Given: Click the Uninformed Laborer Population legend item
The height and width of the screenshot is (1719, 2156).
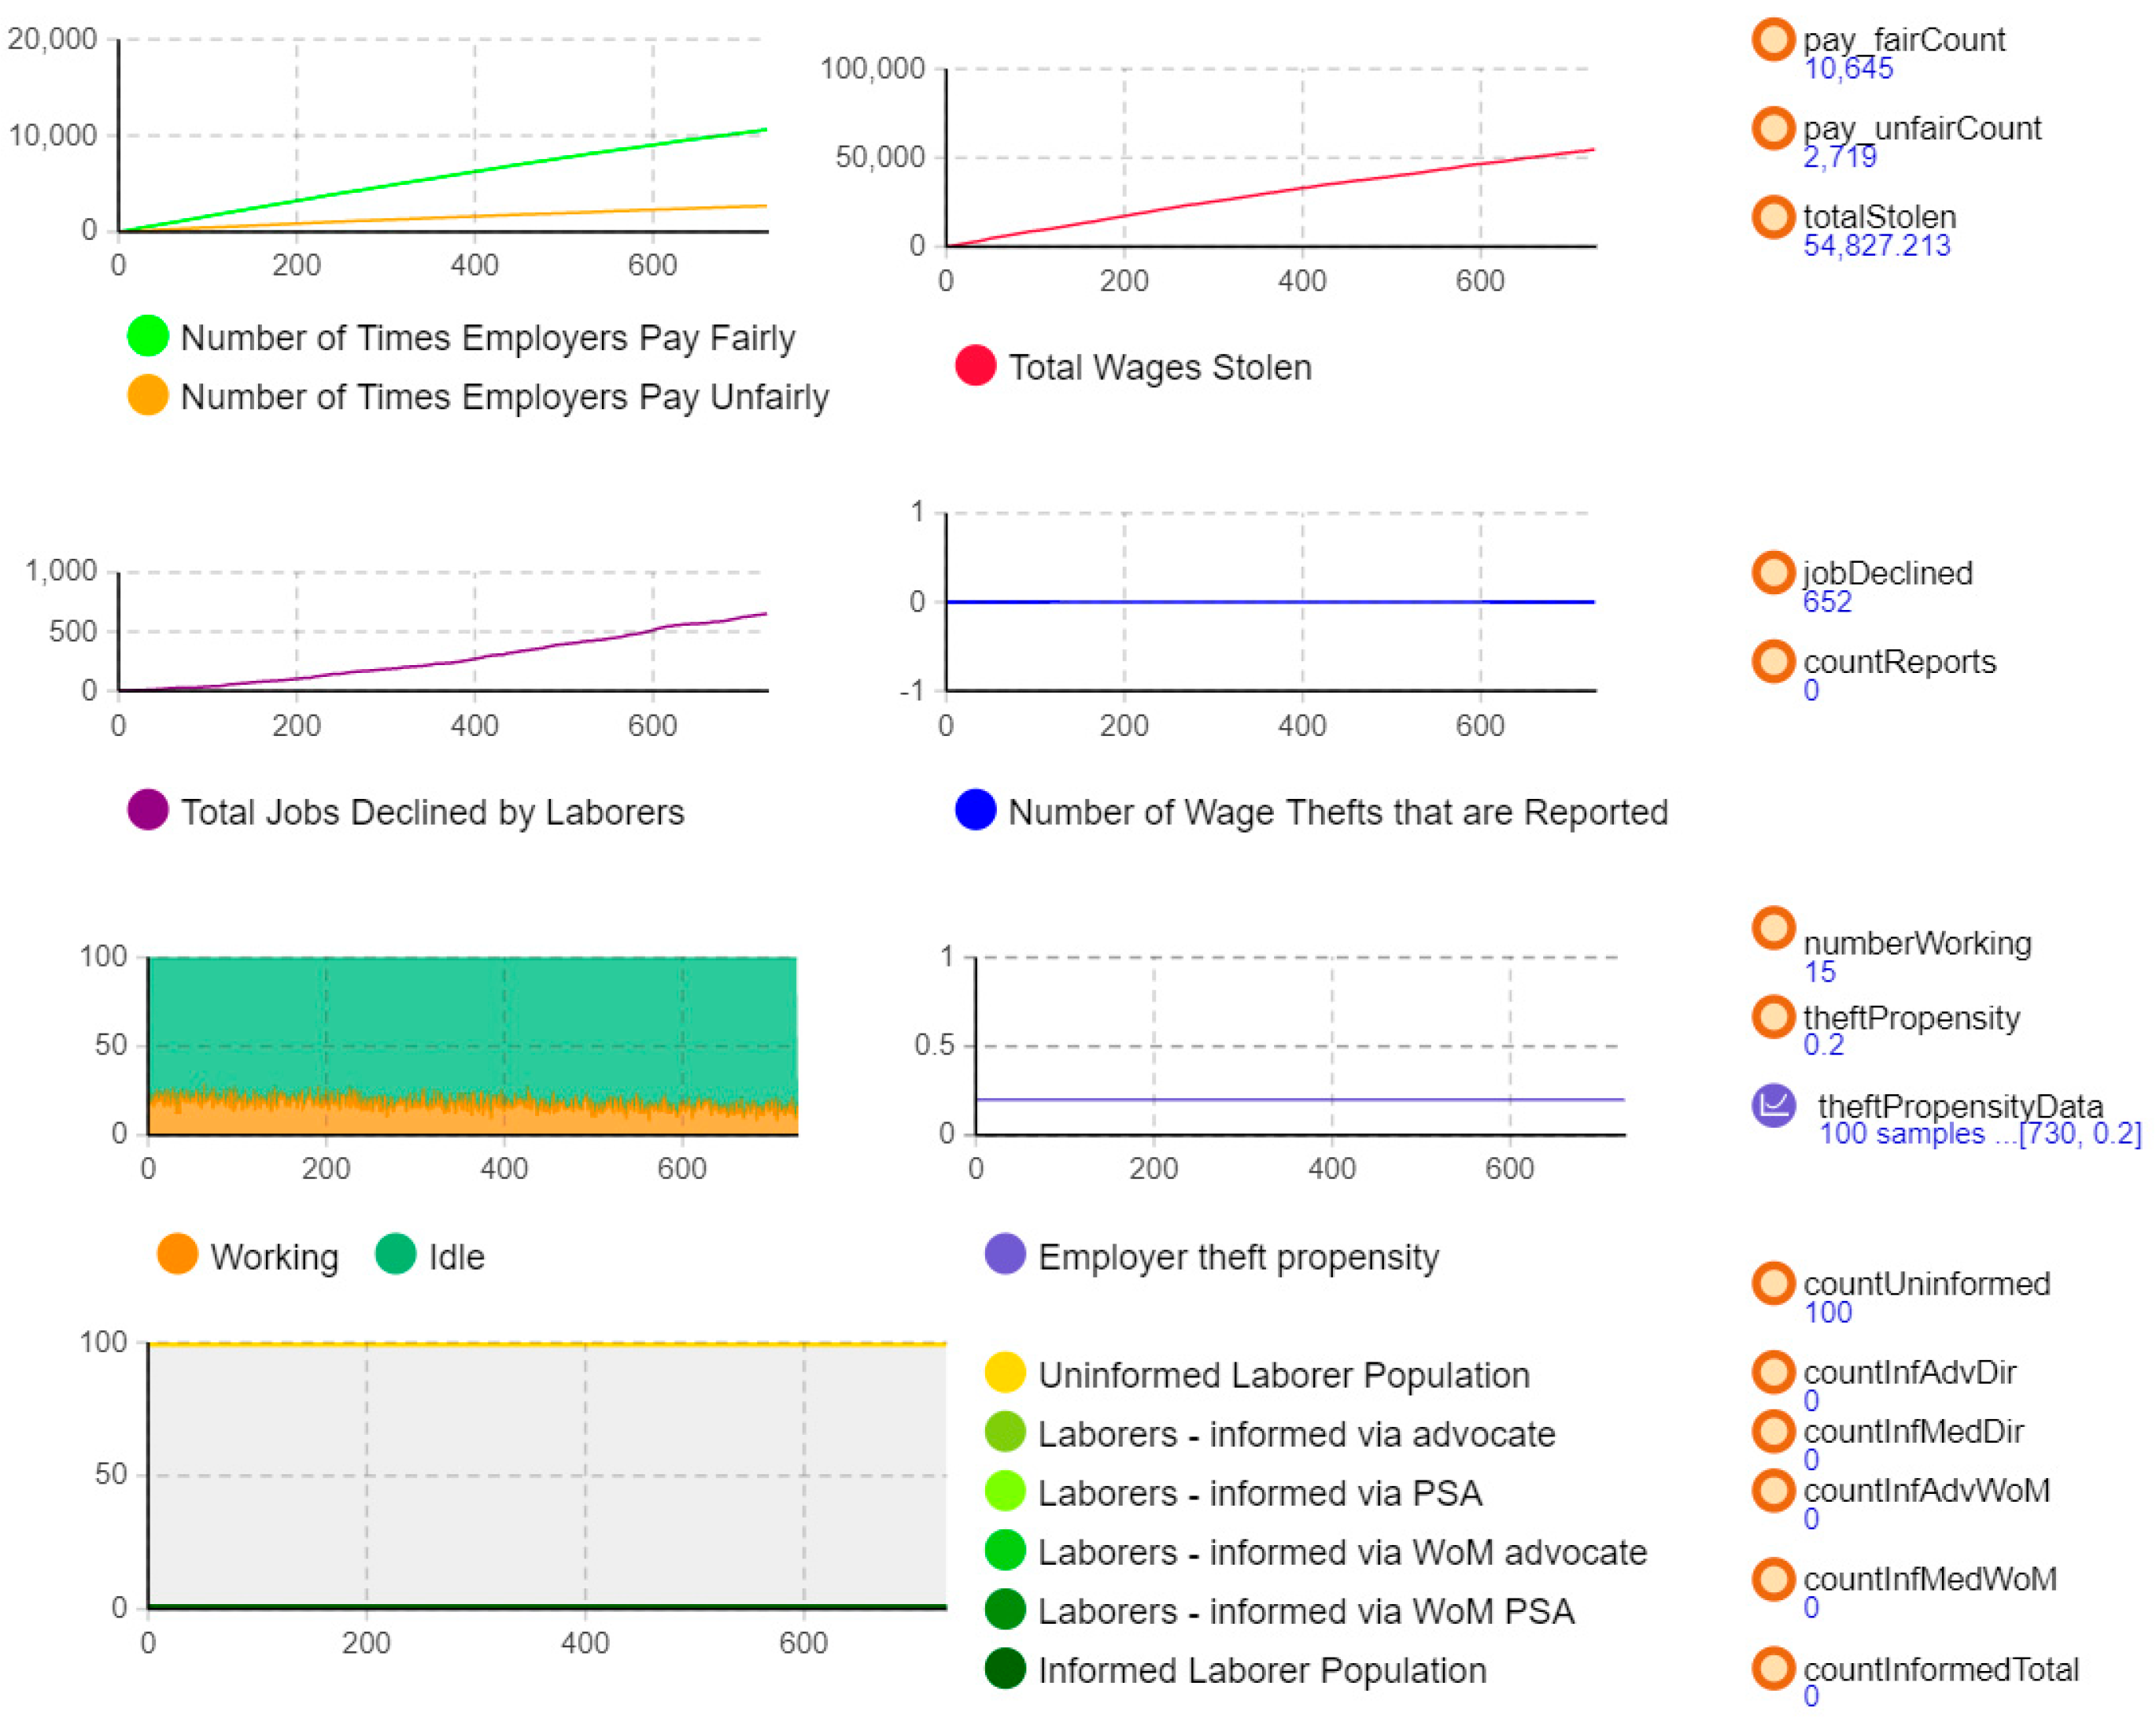Looking at the screenshot, I should (1283, 1375).
